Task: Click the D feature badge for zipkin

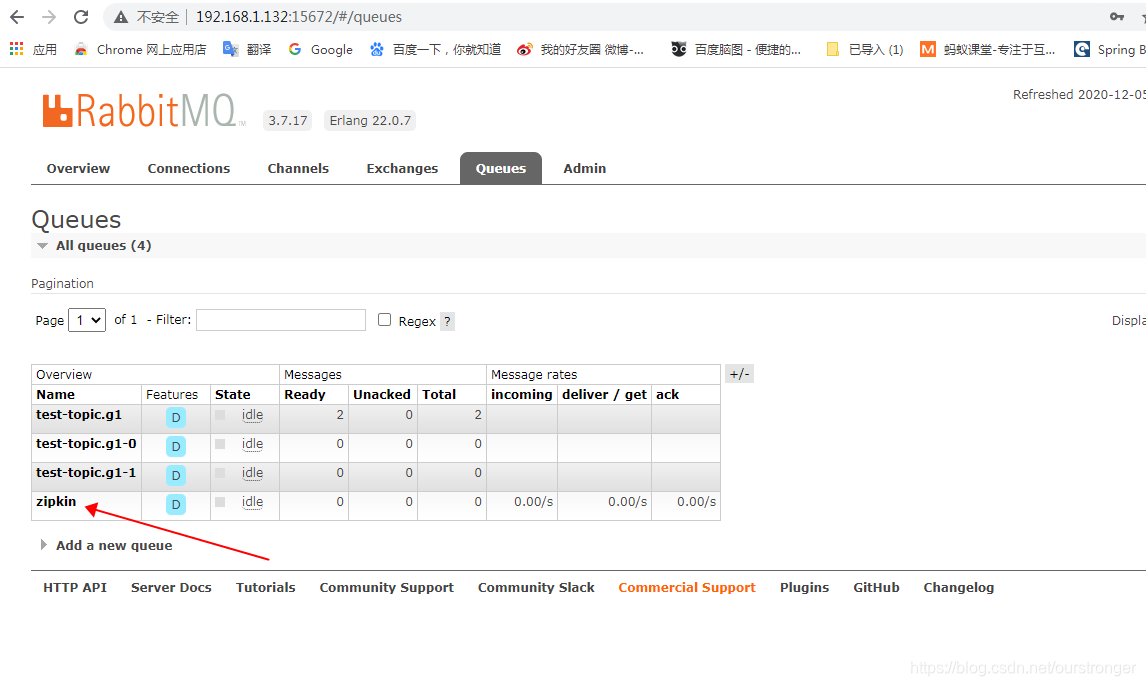Action: (175, 504)
